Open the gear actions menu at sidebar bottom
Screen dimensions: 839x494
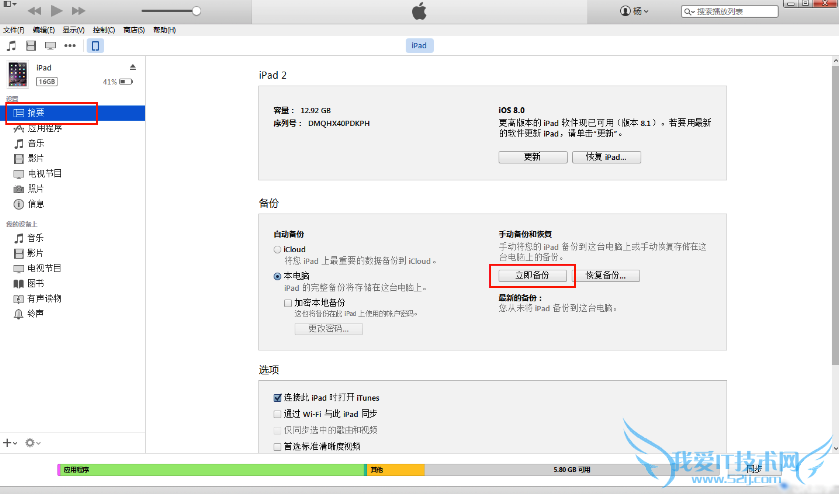click(33, 443)
